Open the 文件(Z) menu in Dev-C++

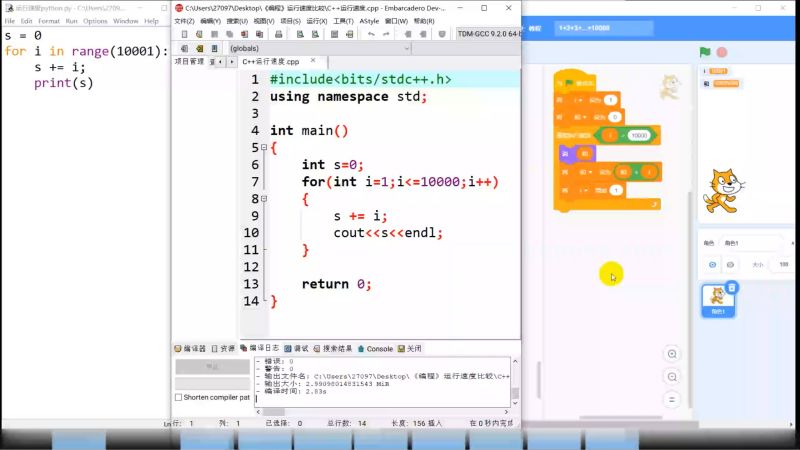pyautogui.click(x=184, y=21)
